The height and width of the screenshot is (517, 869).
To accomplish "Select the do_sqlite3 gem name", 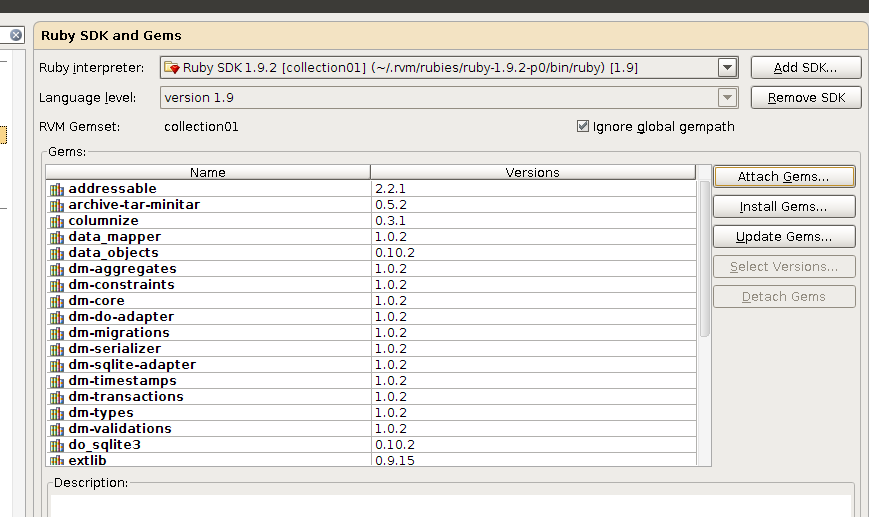I will point(105,445).
